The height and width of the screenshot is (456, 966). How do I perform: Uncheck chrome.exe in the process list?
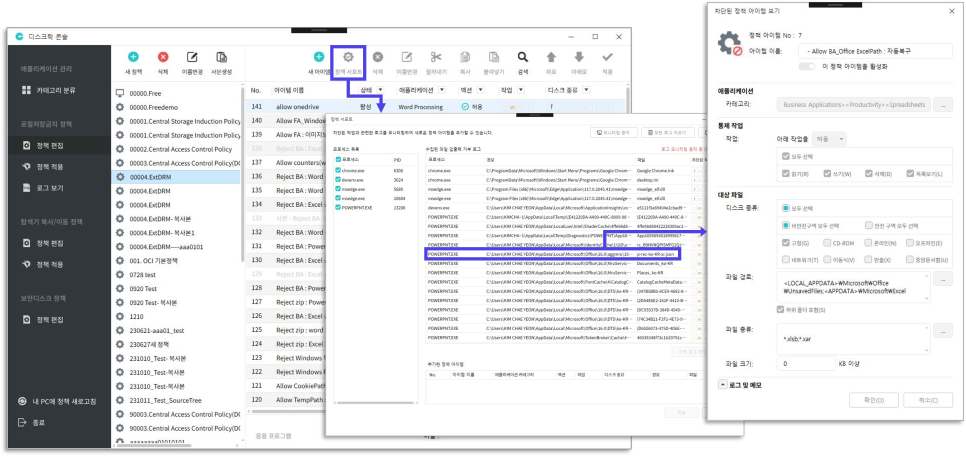coord(337,169)
